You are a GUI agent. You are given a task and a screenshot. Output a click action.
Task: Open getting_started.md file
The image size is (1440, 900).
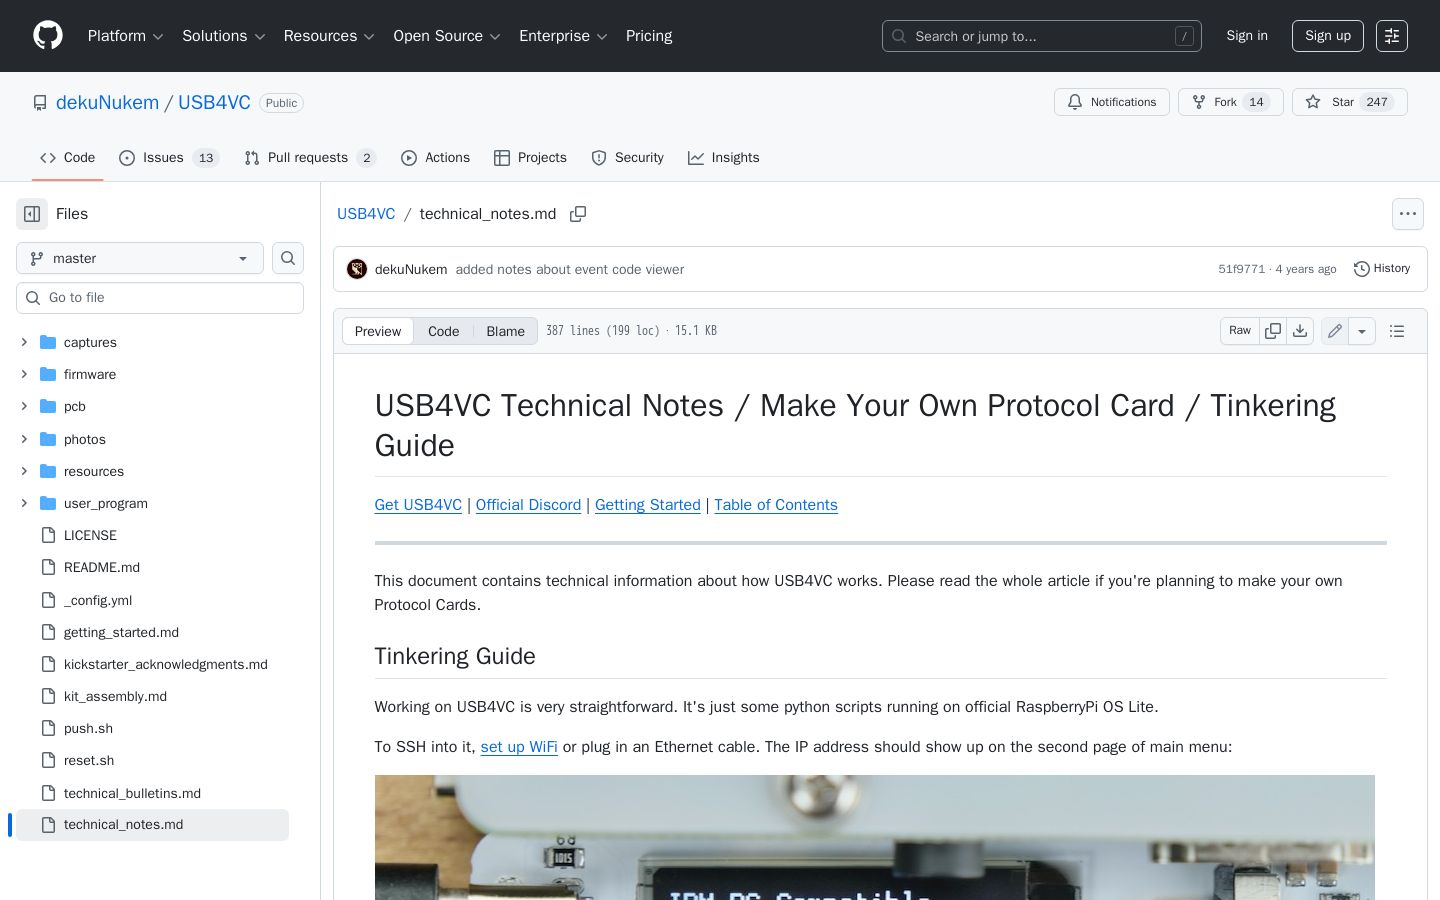(x=121, y=632)
